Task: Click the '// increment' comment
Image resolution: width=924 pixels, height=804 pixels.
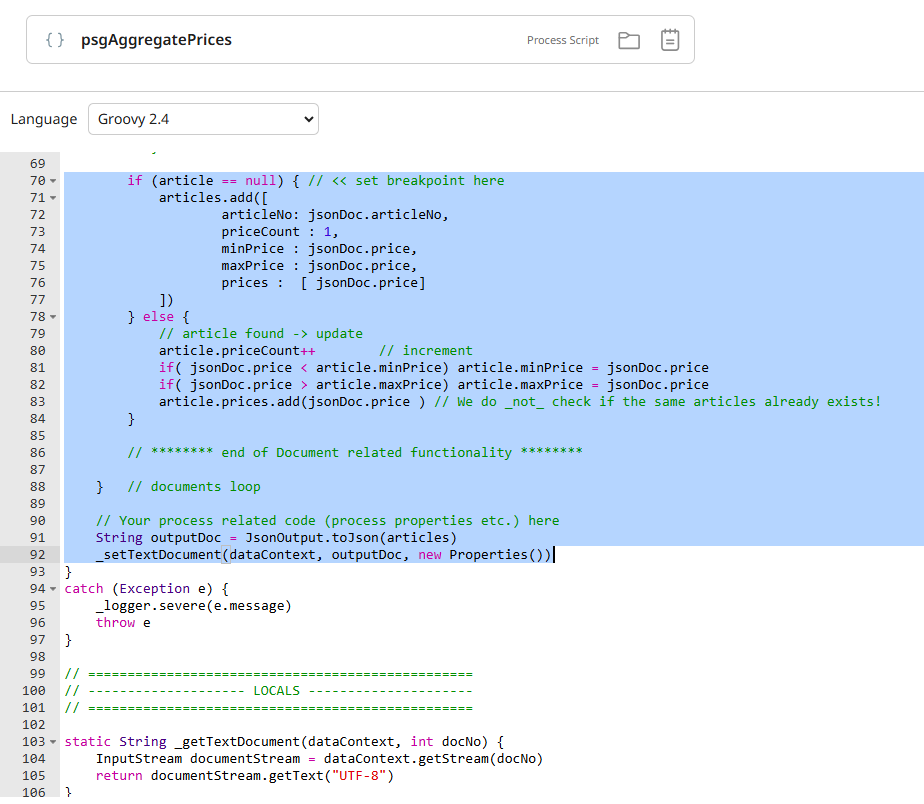Action: [425, 351]
